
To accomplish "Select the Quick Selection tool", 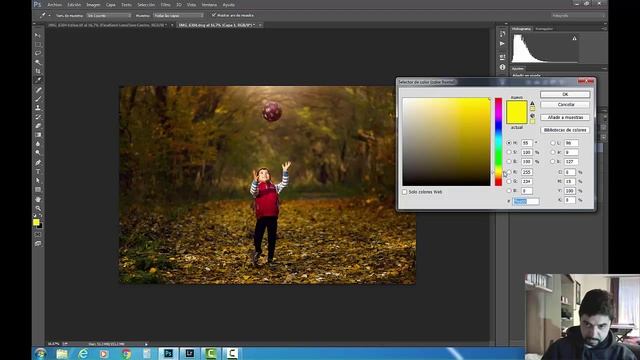I will (38, 62).
